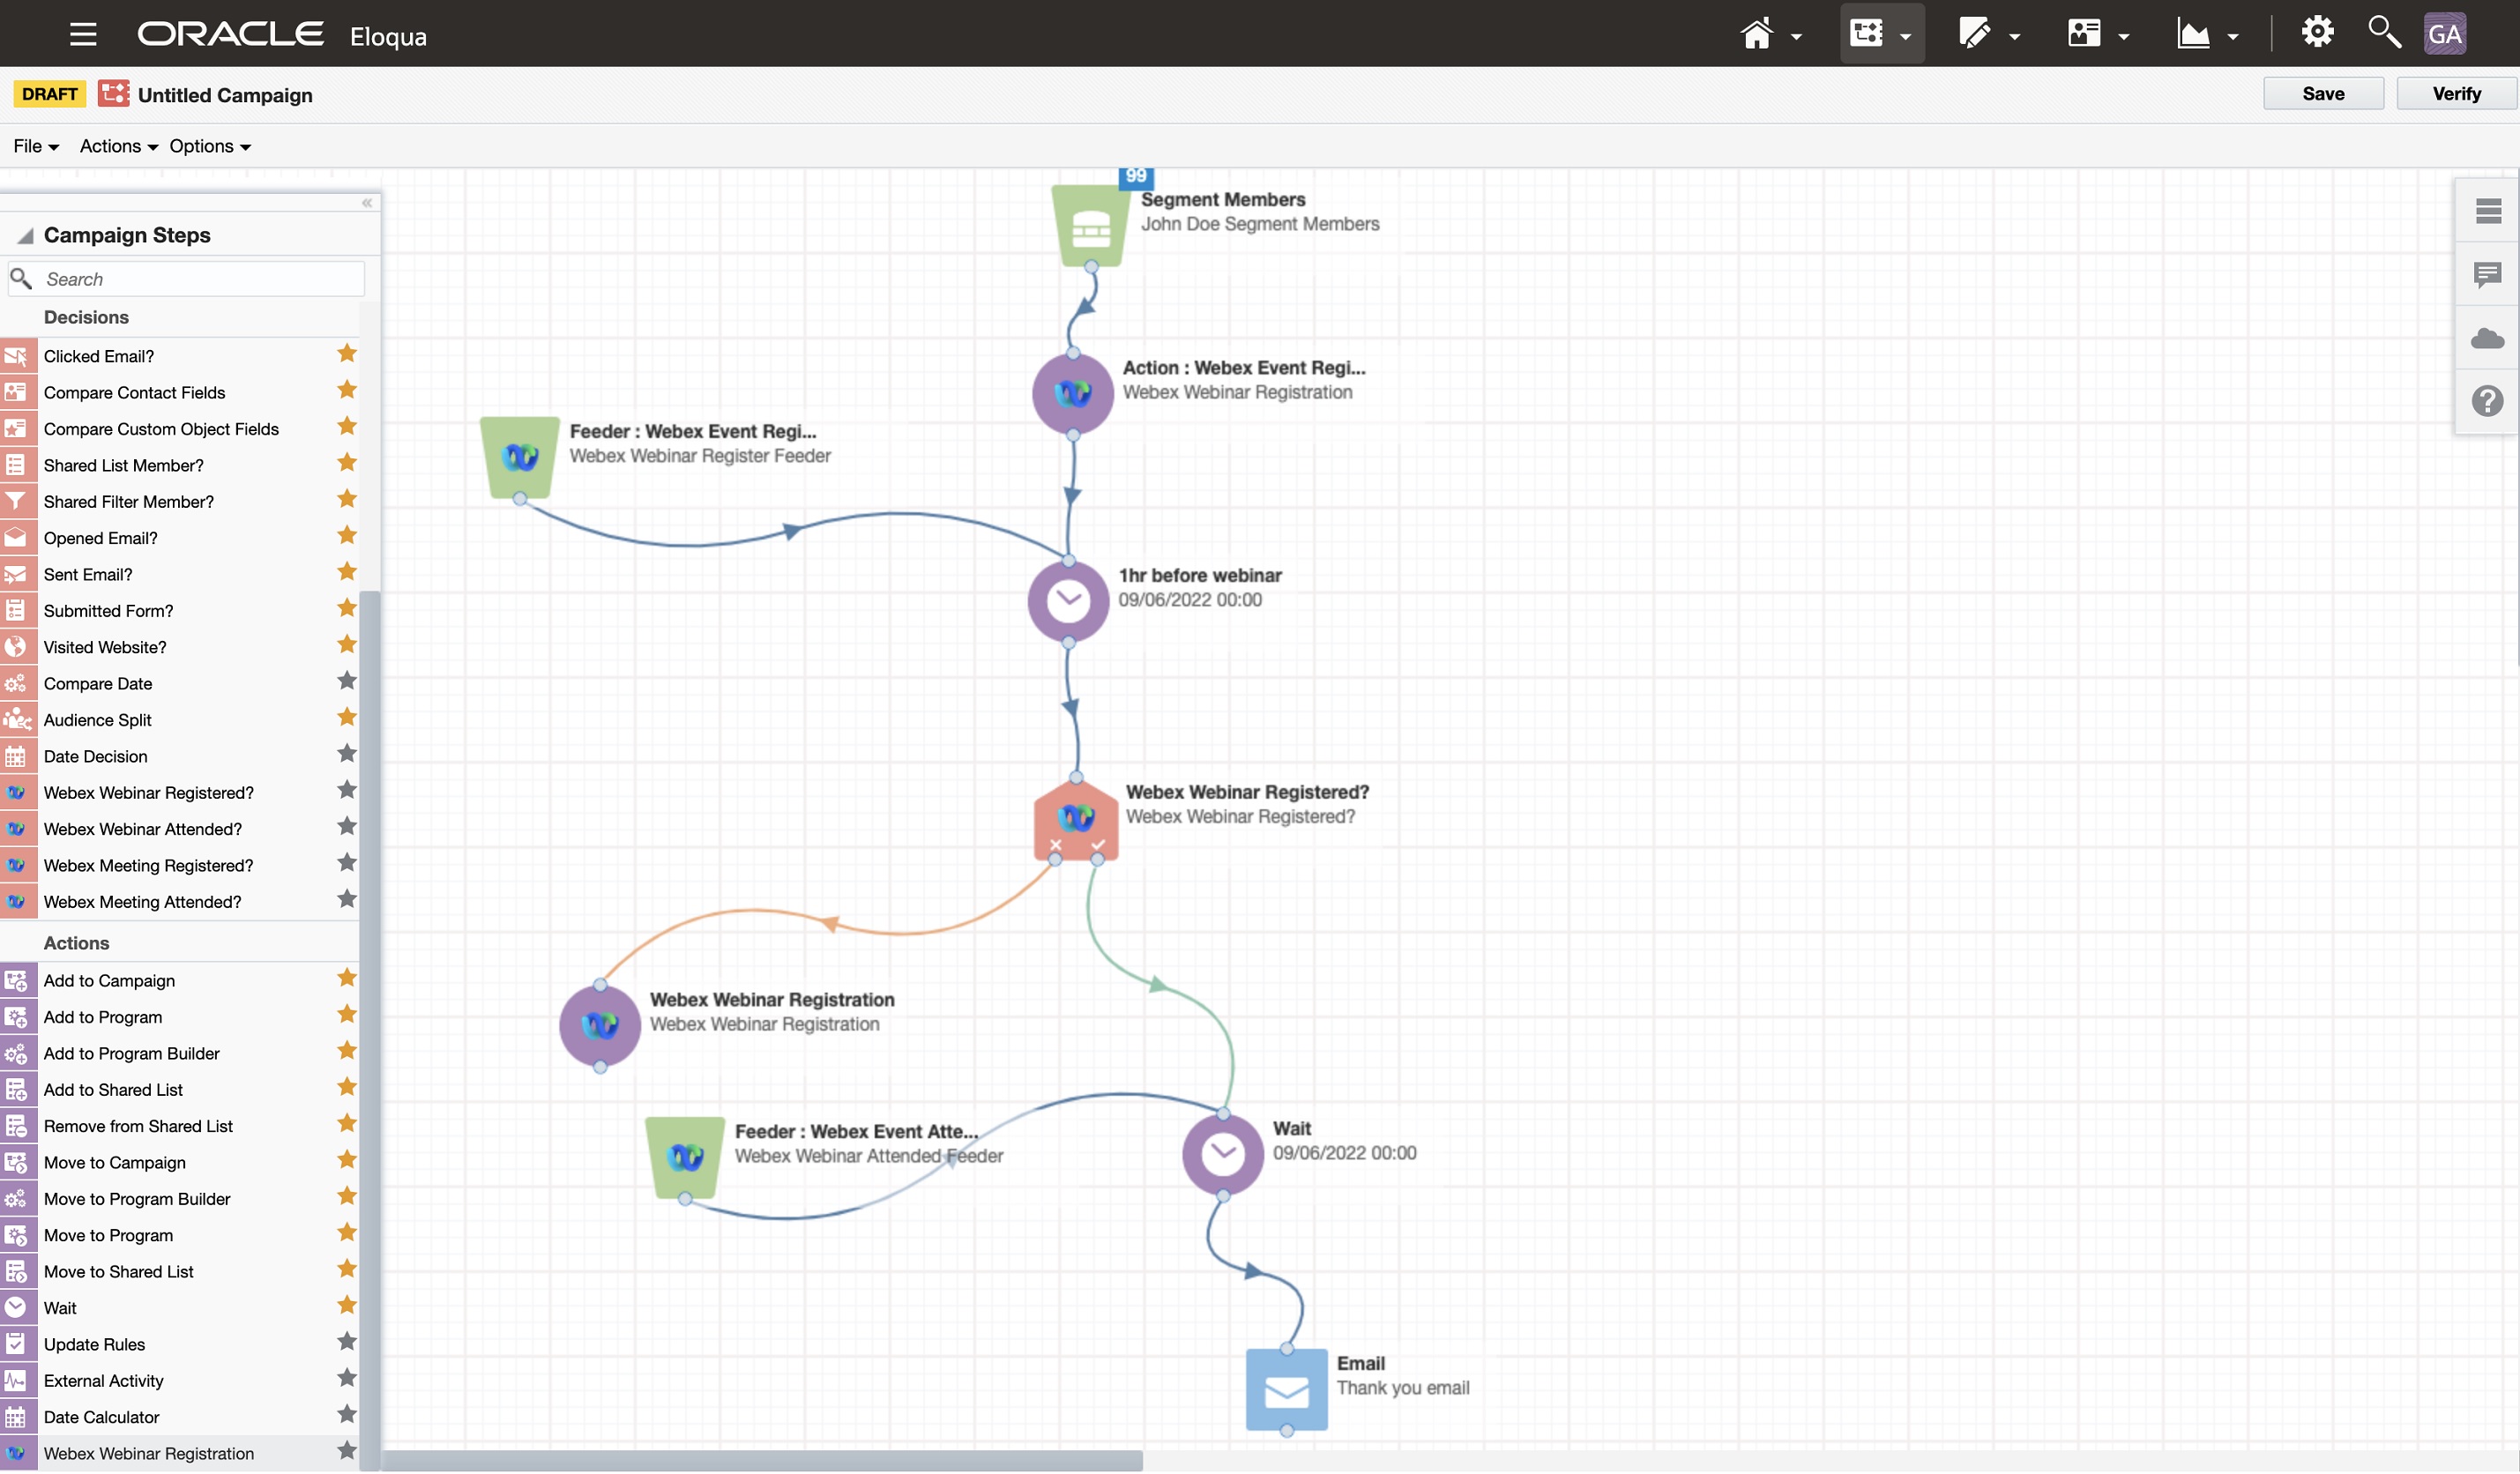Toggle star rating for Submitted Form decision
This screenshot has width=2520, height=1474.
tap(347, 609)
